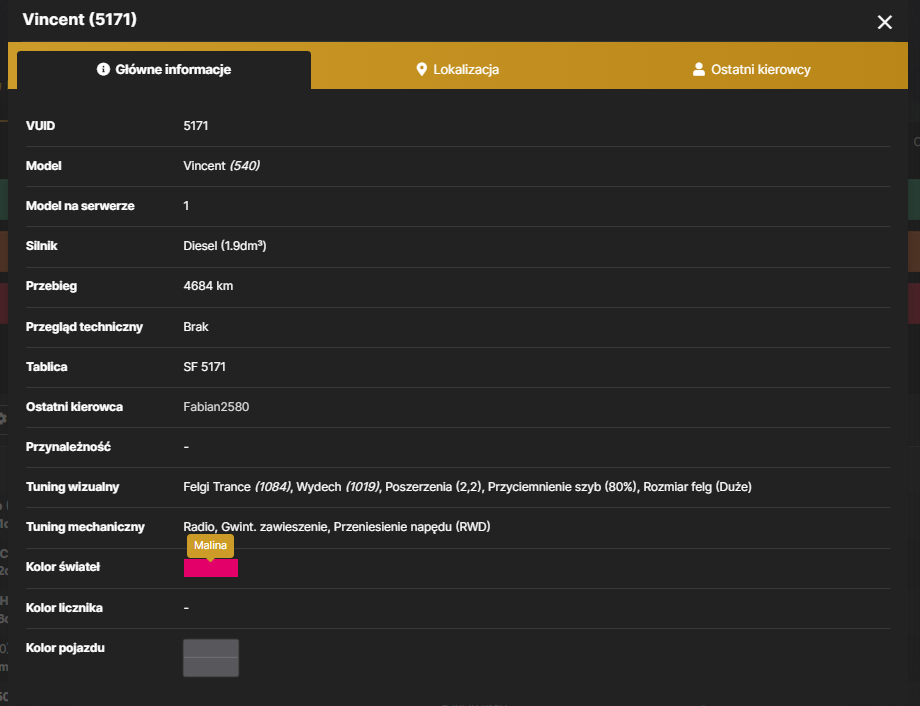Select the Główne informacje tab label
The image size is (920, 706).
pyautogui.click(x=173, y=69)
